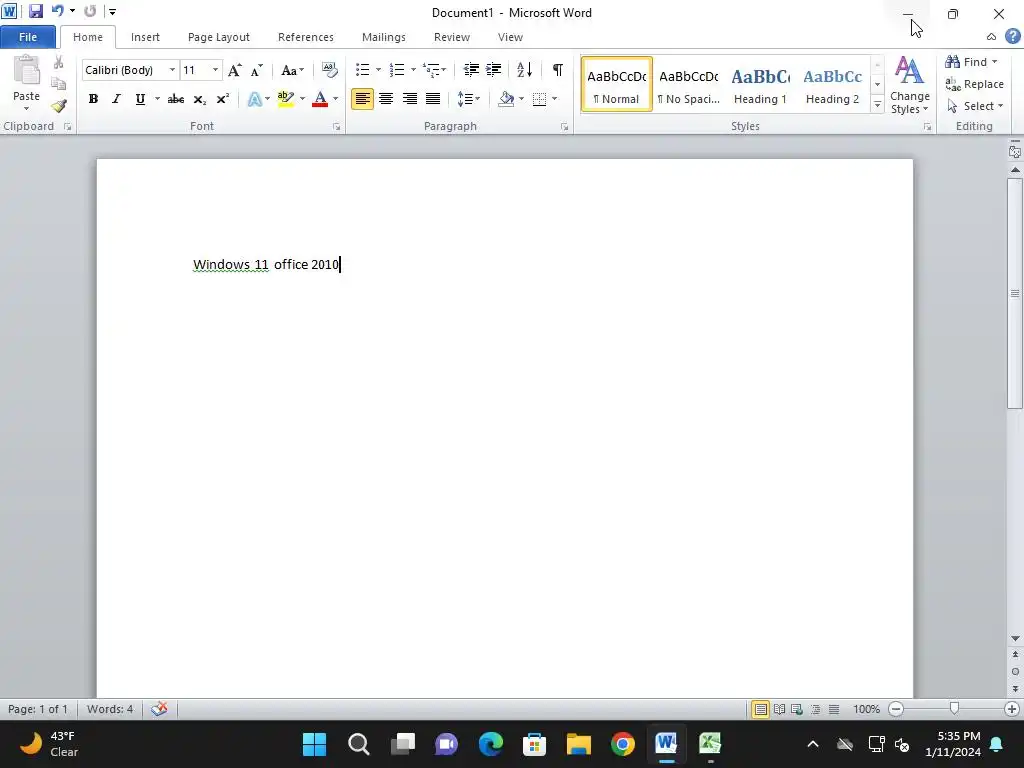Open the Paragraph dialog launcher
Viewport: 1024px width, 768px height.
pyautogui.click(x=564, y=127)
